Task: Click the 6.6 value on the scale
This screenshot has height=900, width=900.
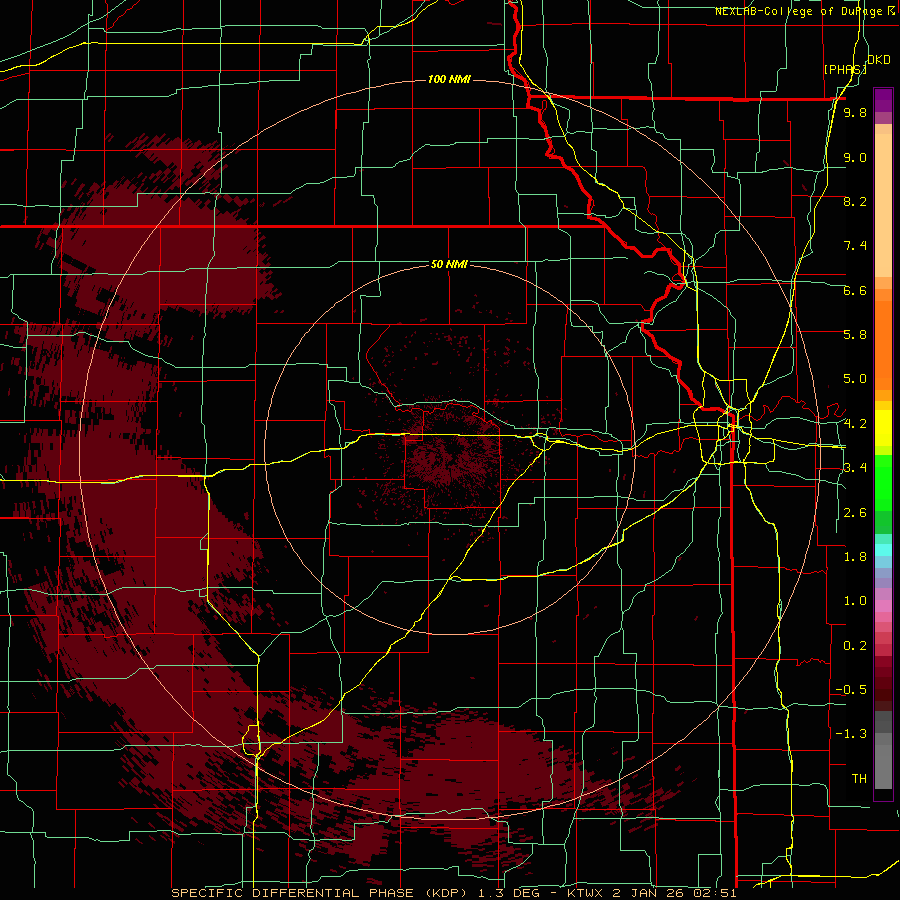Action: pos(855,290)
